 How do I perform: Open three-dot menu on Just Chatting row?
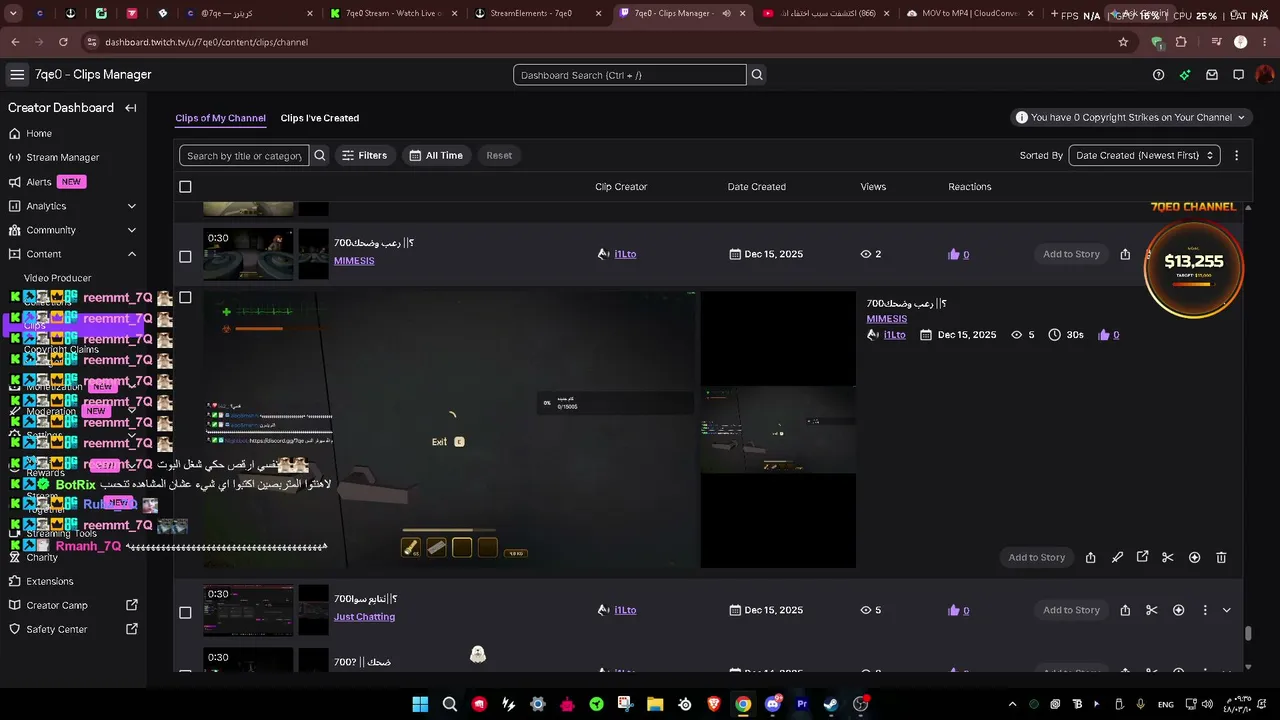pyautogui.click(x=1205, y=610)
